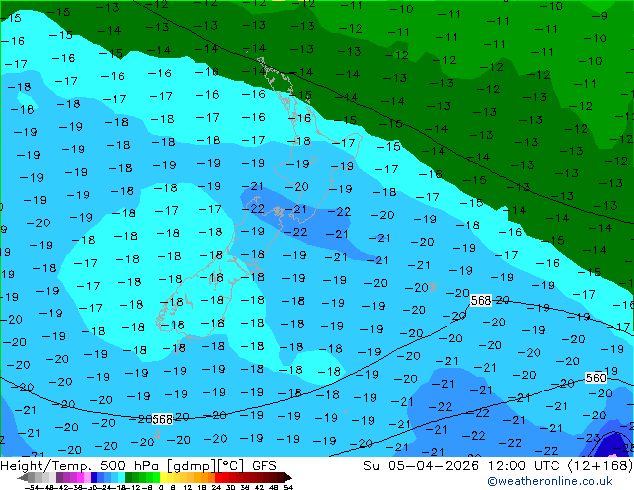Screen dimensions: 634x490
Task: Click the dark blue -30°C legend swatch
Action: (94, 477)
